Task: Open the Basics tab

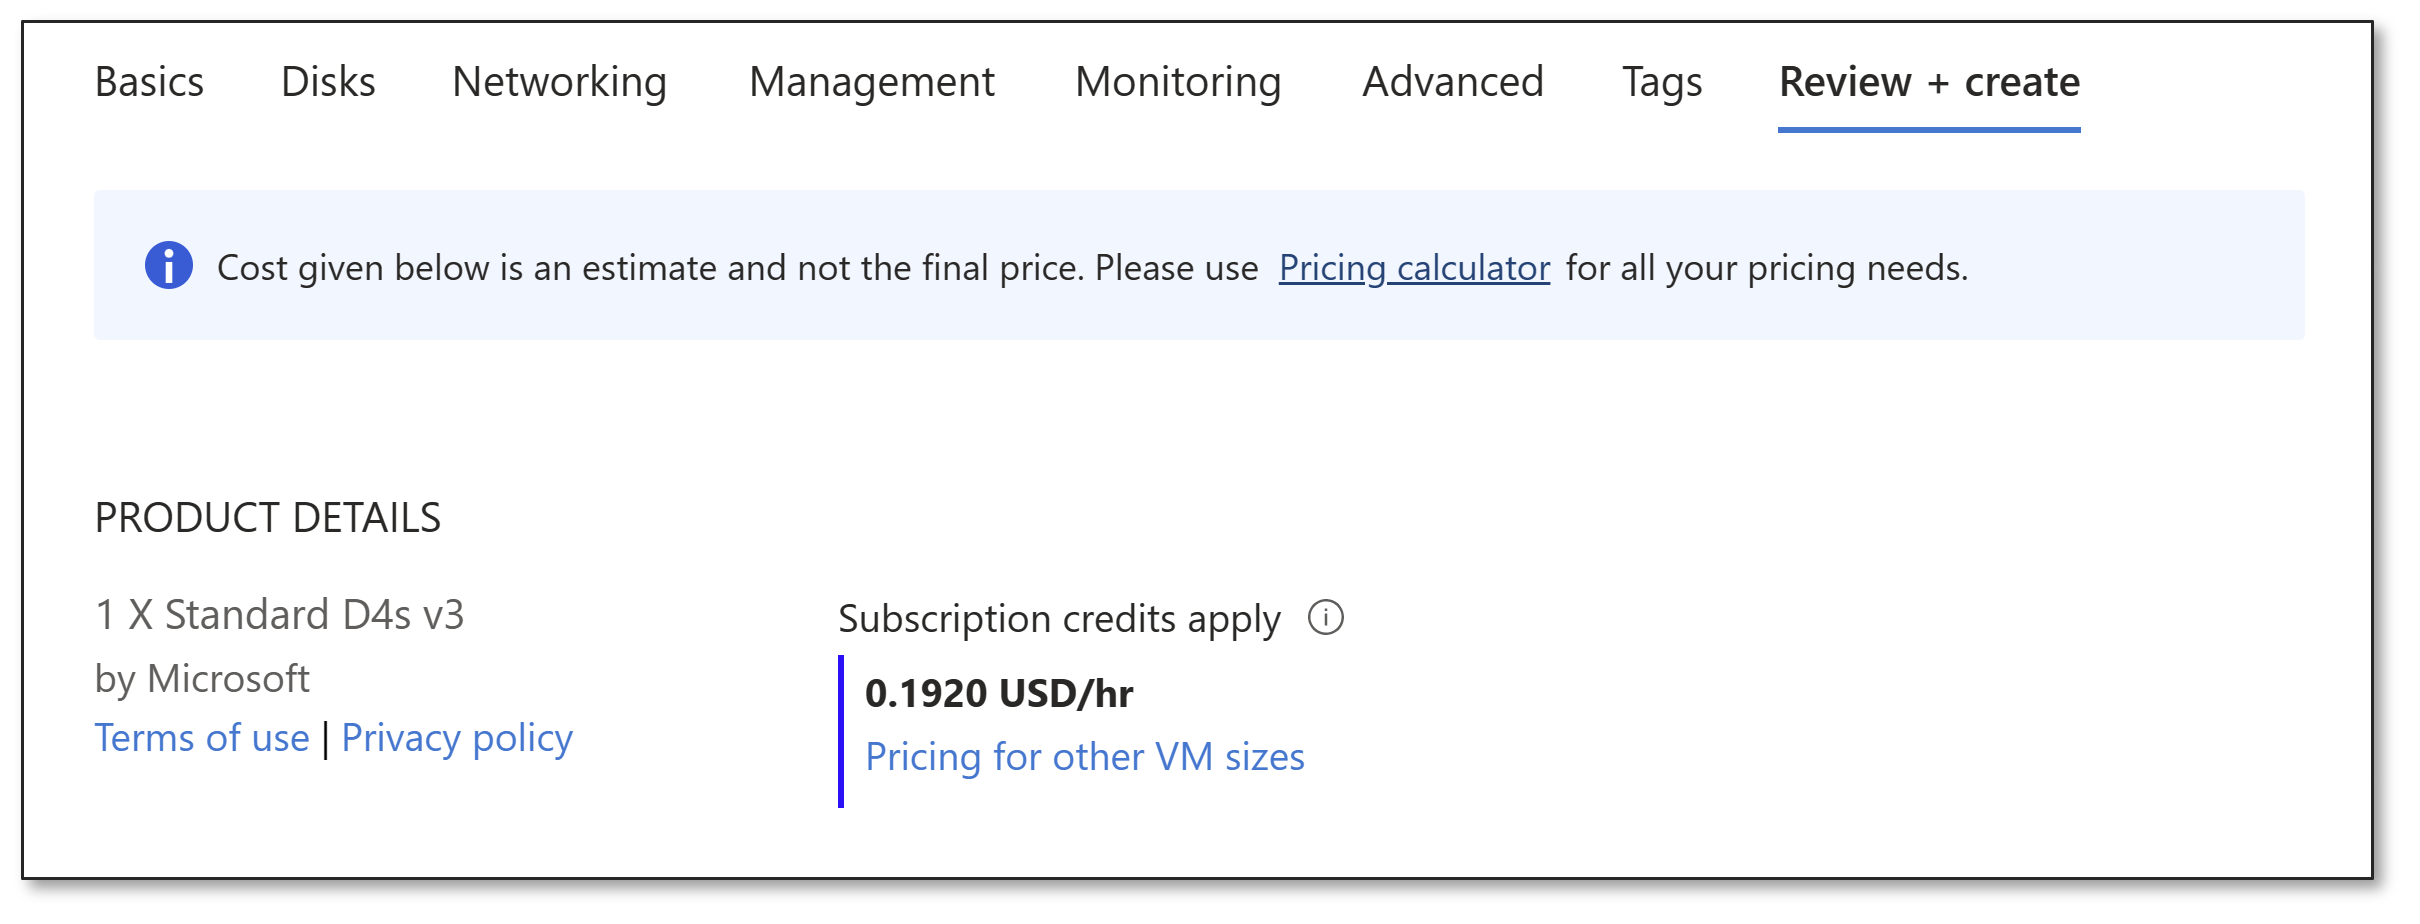Action: coord(149,82)
